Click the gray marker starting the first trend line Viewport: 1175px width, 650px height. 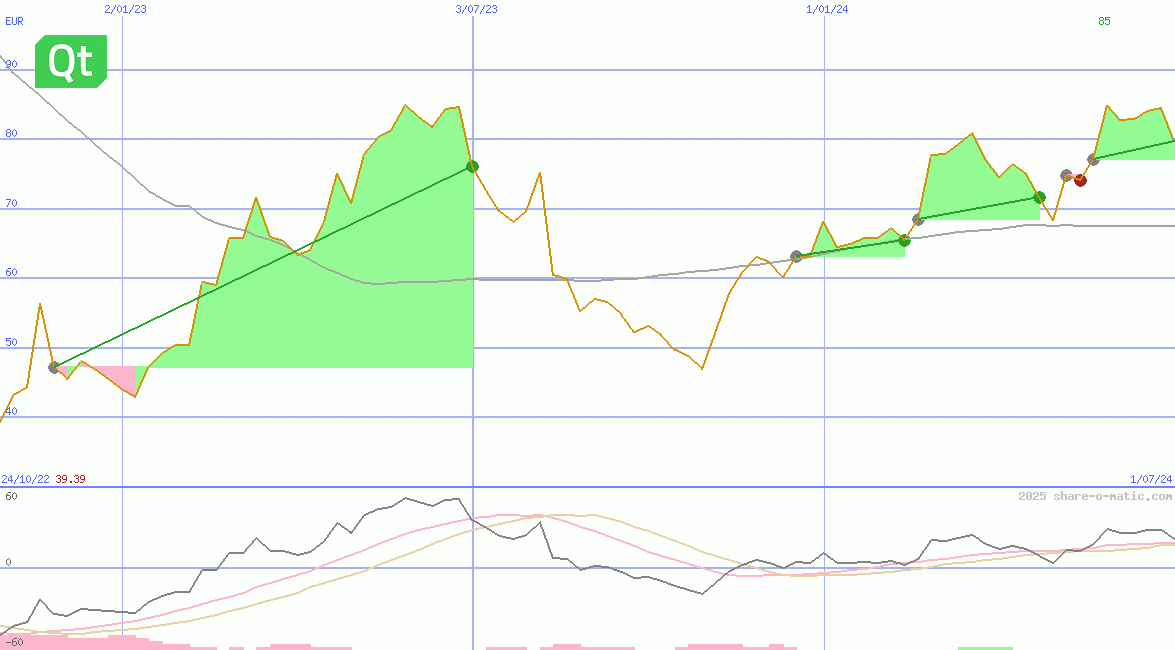[x=54, y=367]
